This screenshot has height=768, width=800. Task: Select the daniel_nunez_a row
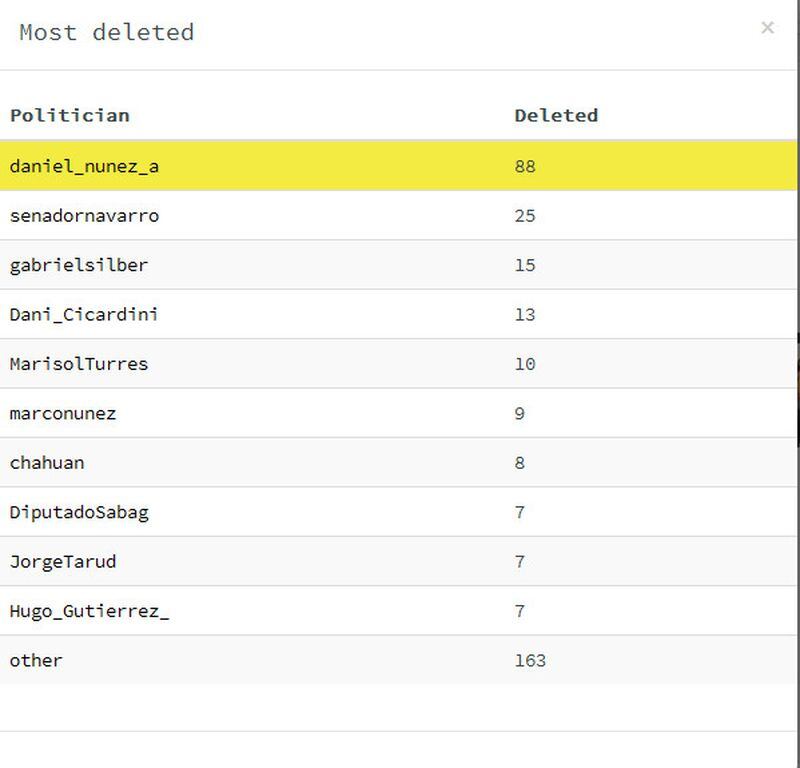click(x=398, y=166)
